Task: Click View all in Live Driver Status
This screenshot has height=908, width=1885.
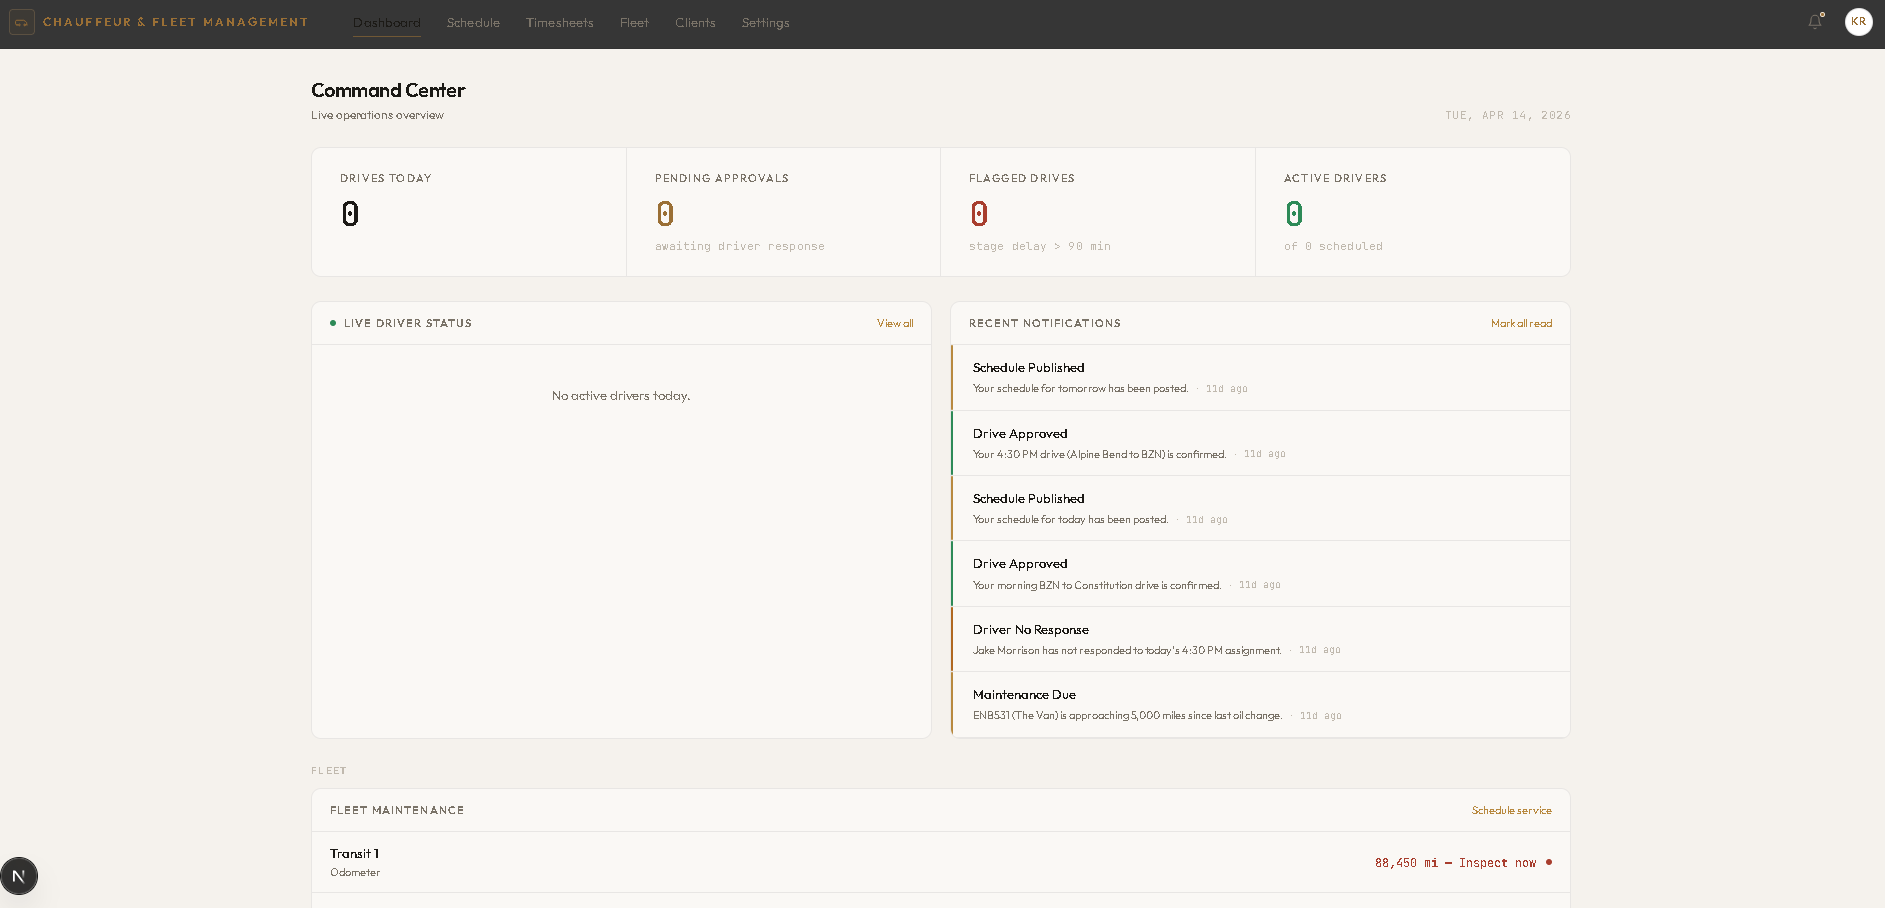Action: tap(894, 323)
